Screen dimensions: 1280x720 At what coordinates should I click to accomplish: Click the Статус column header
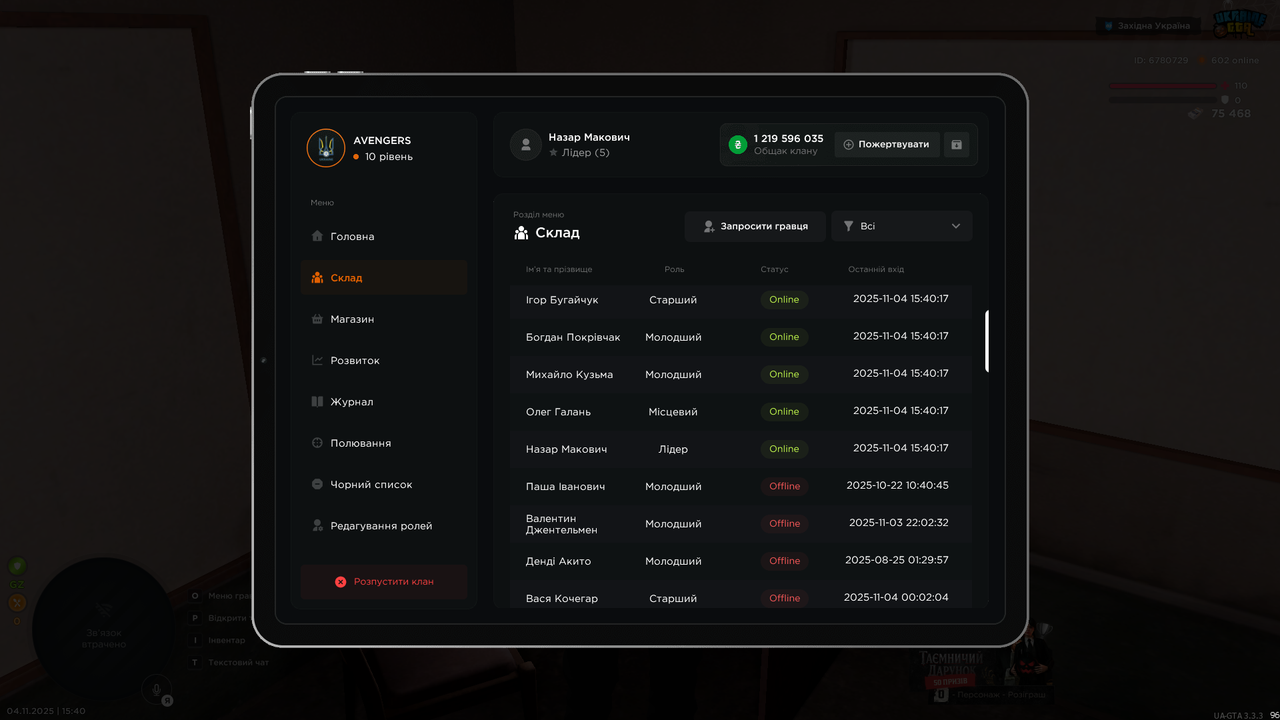pyautogui.click(x=774, y=270)
